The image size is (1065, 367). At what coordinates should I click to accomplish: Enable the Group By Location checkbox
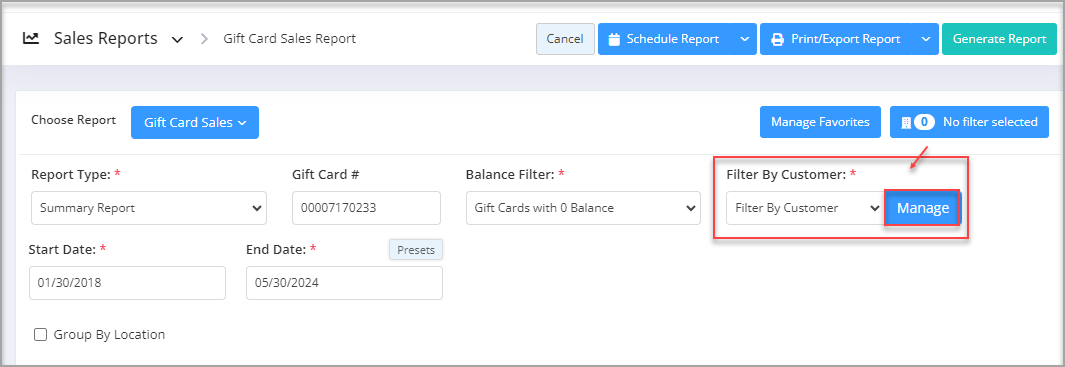coord(41,334)
